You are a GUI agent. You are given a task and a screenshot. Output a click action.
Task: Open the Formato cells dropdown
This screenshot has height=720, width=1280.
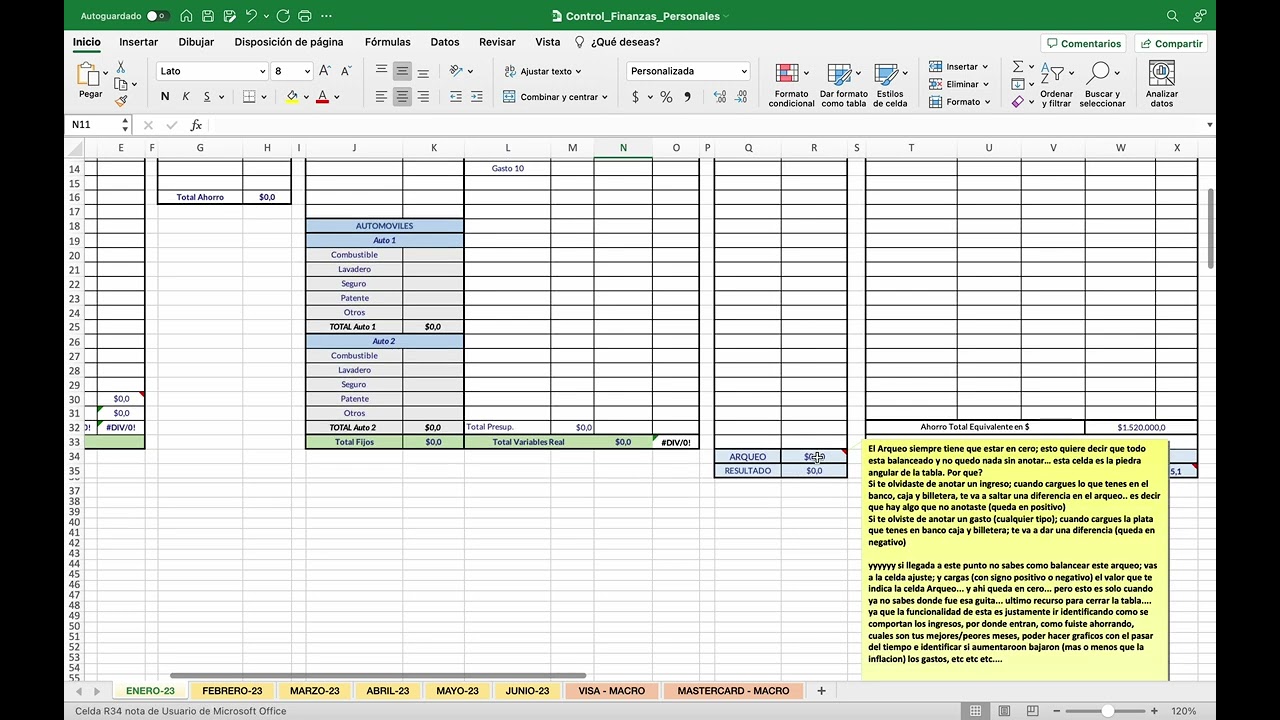960,101
